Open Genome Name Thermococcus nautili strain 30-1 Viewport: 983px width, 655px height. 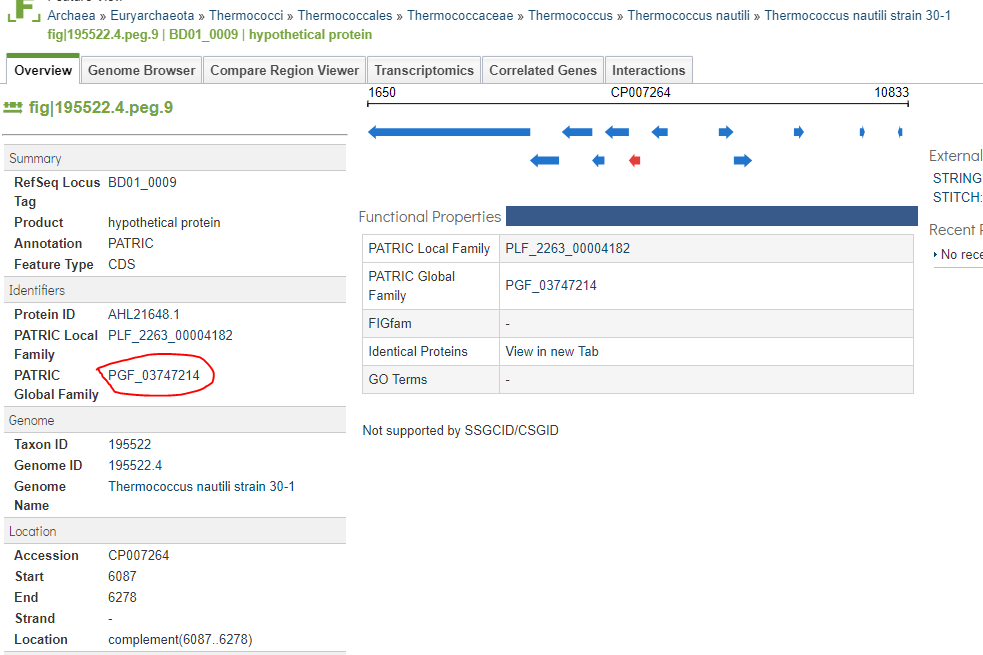click(201, 486)
